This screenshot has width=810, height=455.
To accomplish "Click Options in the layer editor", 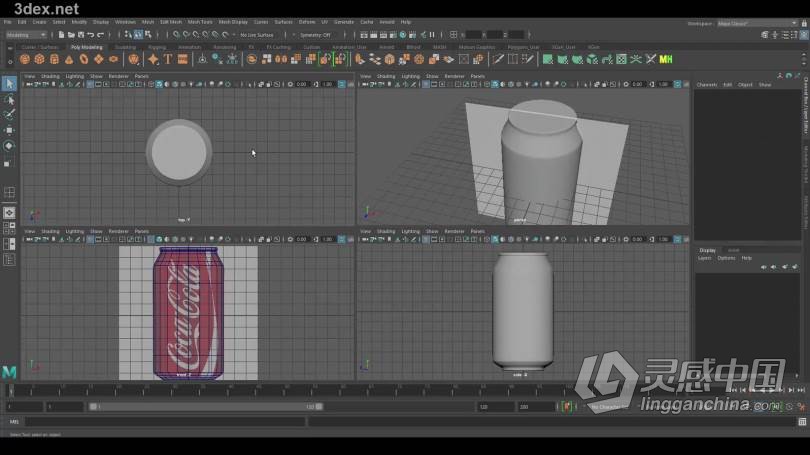I will click(x=726, y=258).
